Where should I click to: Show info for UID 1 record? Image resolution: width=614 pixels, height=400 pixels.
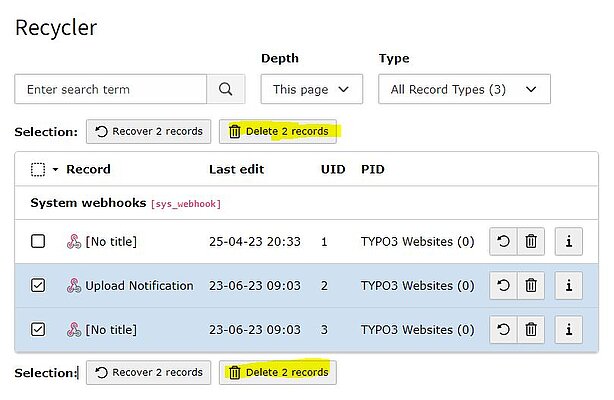pyautogui.click(x=568, y=241)
